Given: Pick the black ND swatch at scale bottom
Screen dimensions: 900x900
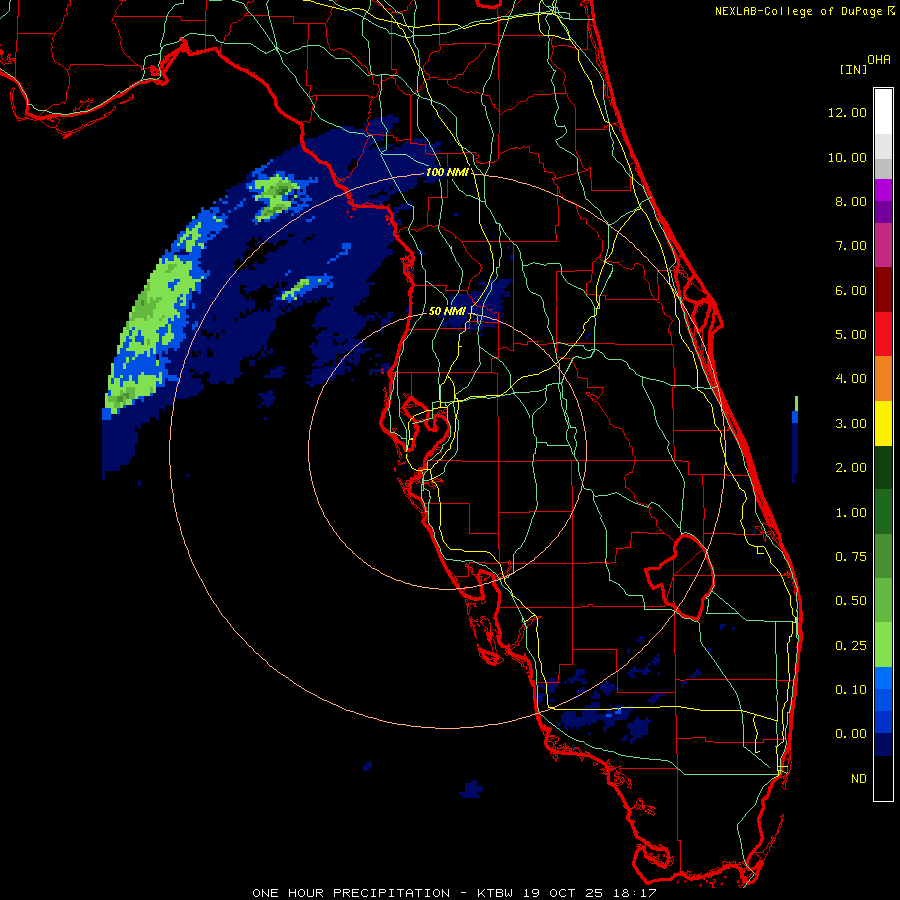Looking at the screenshot, I should point(883,778).
